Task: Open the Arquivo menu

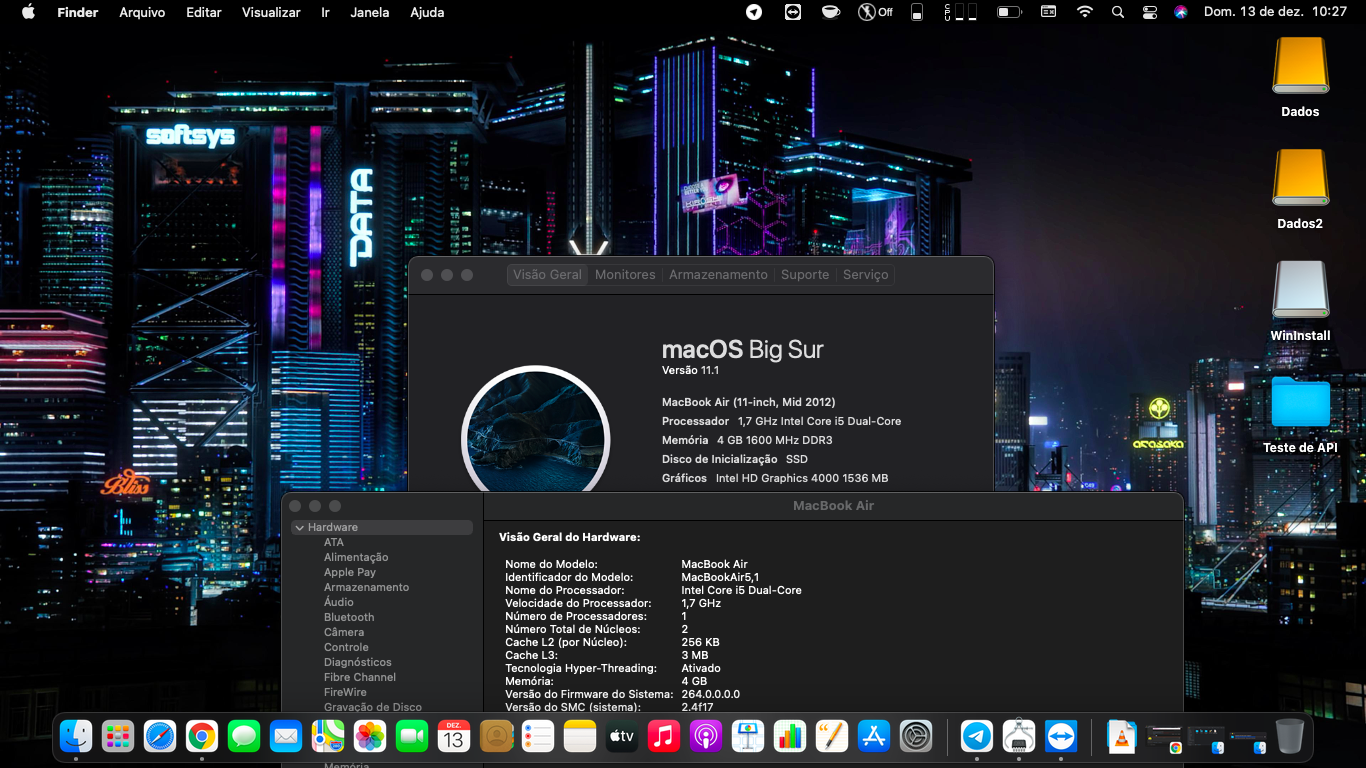Action: (142, 12)
